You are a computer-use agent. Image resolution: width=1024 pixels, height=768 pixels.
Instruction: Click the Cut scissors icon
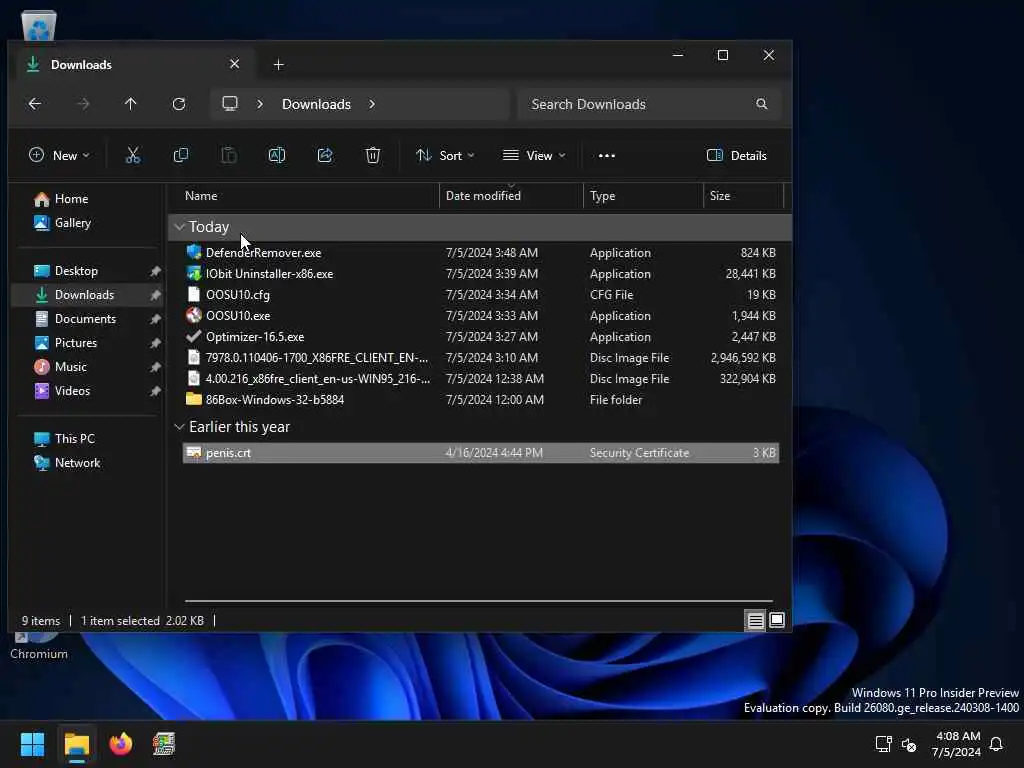tap(133, 155)
